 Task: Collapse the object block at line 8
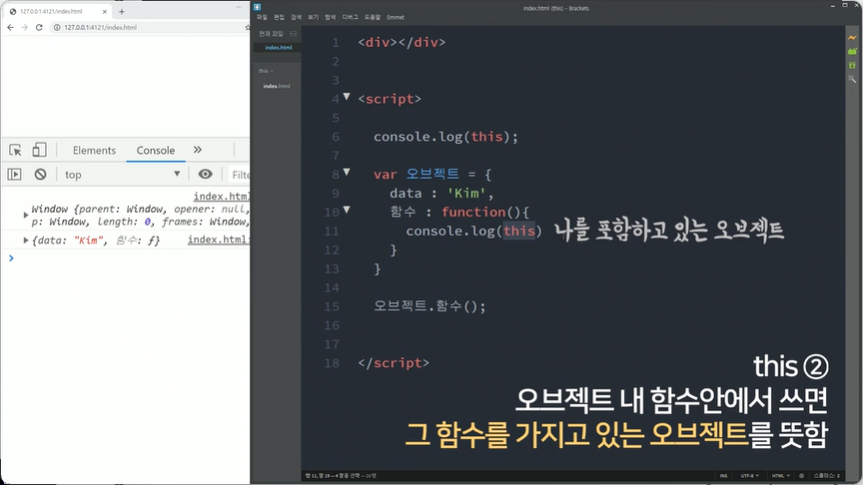click(x=346, y=172)
